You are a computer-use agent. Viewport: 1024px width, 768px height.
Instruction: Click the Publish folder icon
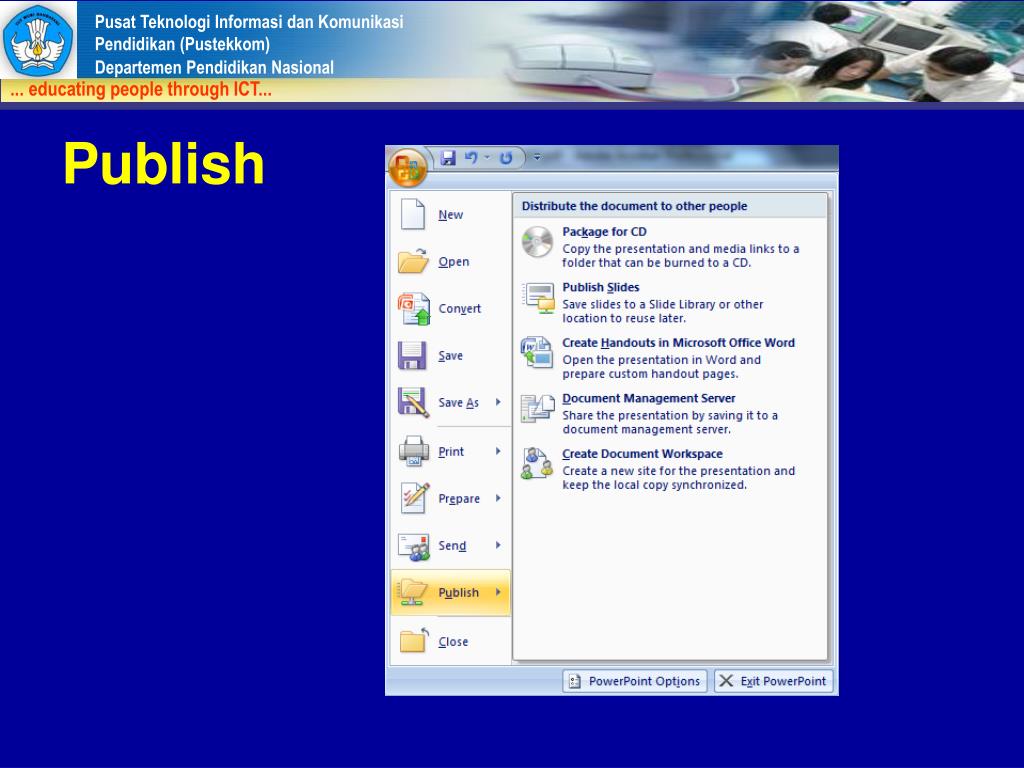413,592
